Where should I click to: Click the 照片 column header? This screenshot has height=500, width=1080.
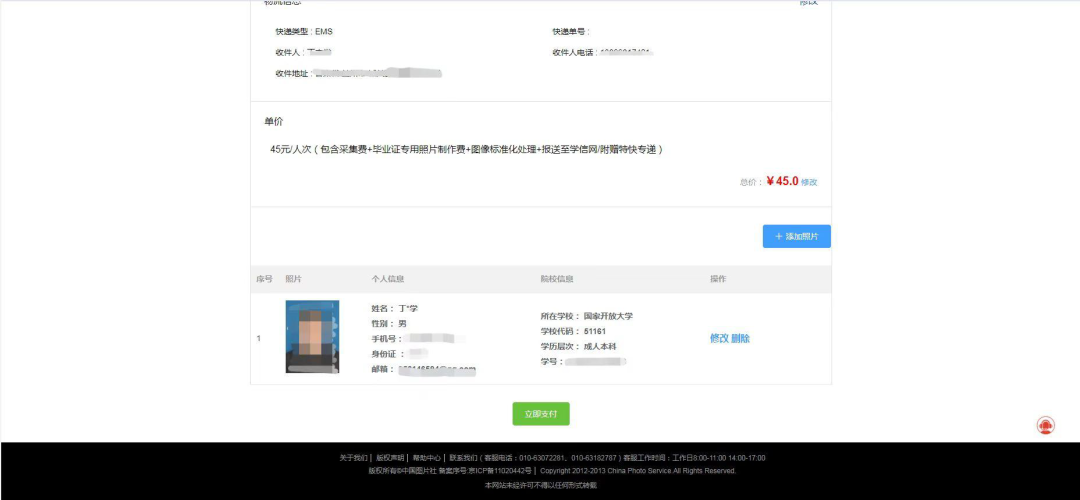pos(293,279)
